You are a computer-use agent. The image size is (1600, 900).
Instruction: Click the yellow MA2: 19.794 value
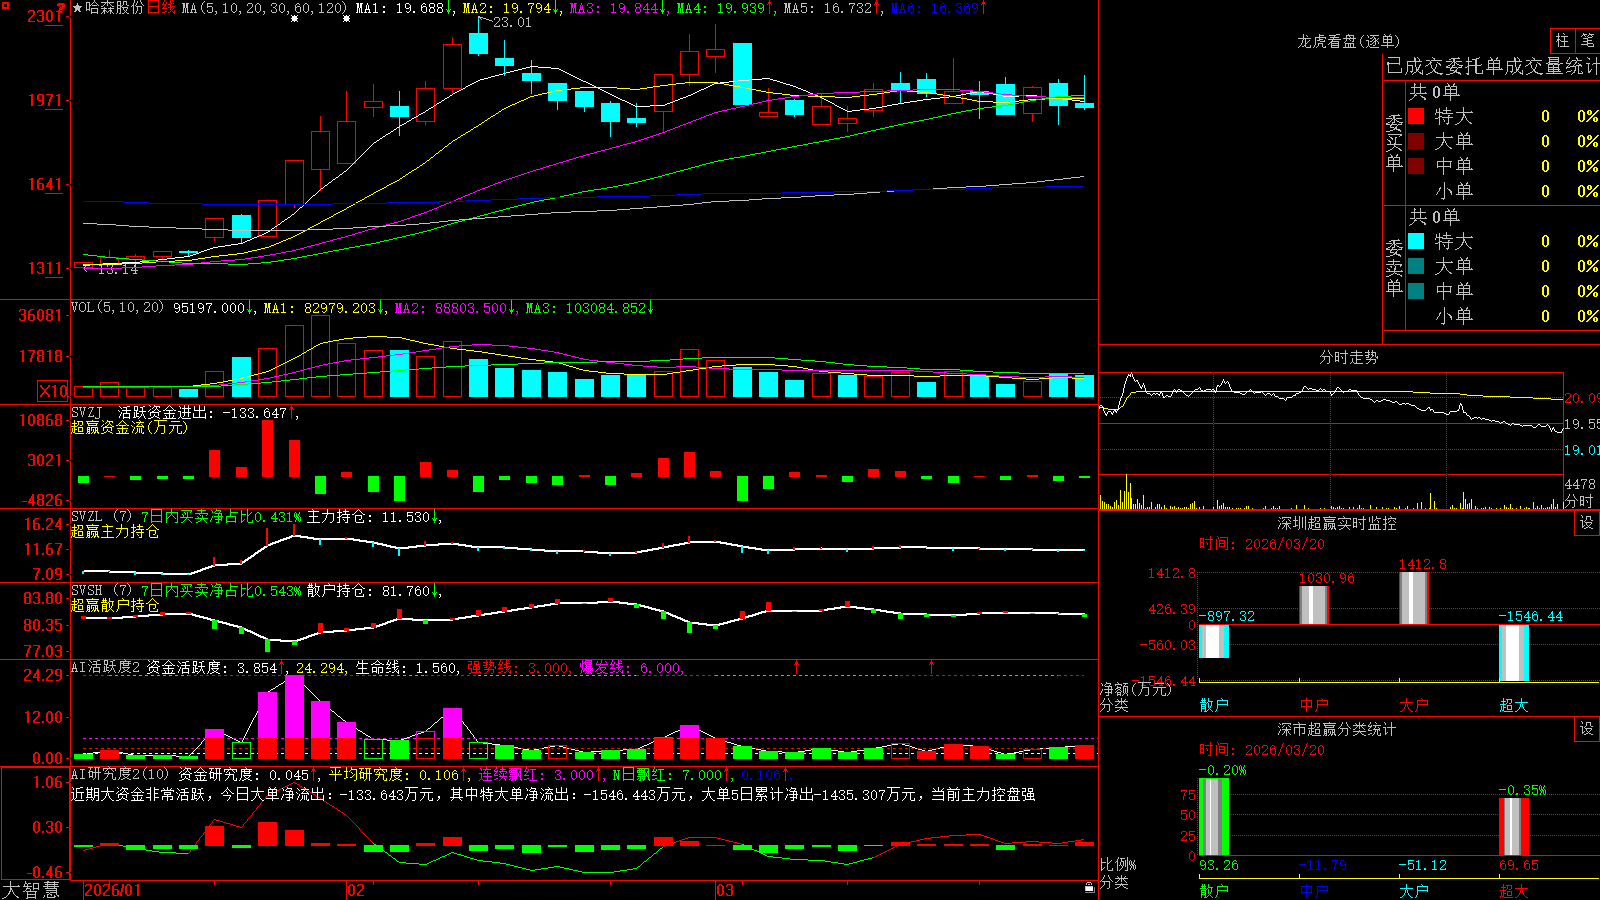(508, 8)
